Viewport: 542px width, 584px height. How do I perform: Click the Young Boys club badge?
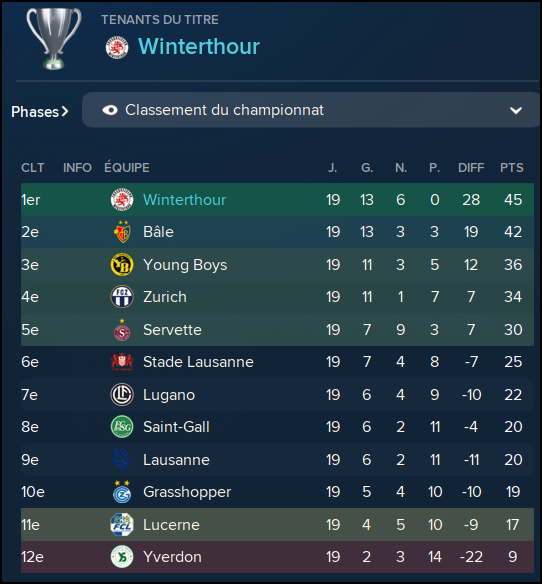pos(122,264)
